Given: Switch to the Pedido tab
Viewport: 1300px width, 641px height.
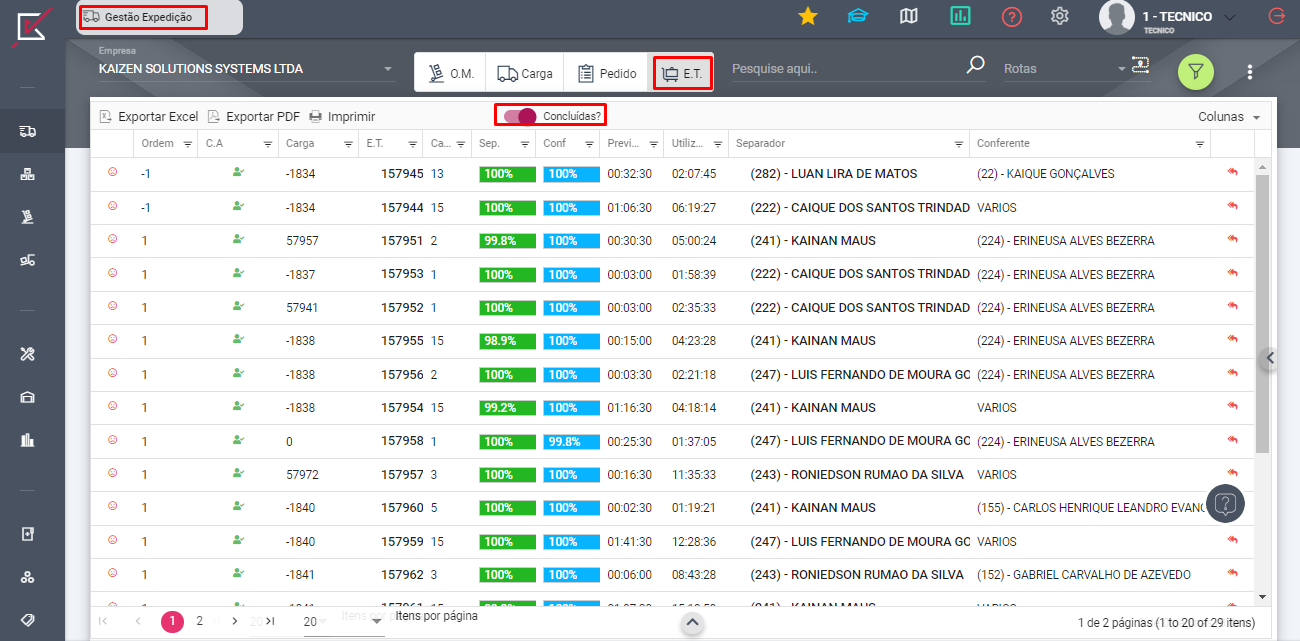Looking at the screenshot, I should click(606, 73).
